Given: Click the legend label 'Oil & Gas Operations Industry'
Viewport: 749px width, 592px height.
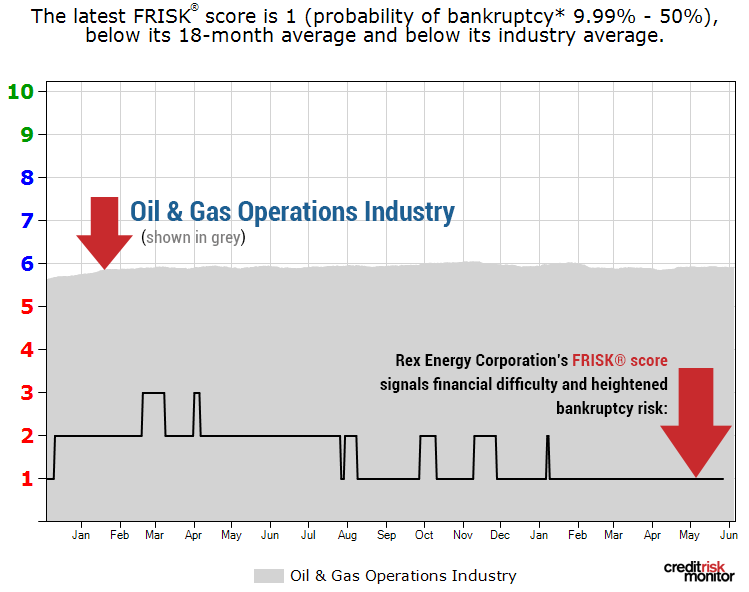Looking at the screenshot, I should [403, 576].
